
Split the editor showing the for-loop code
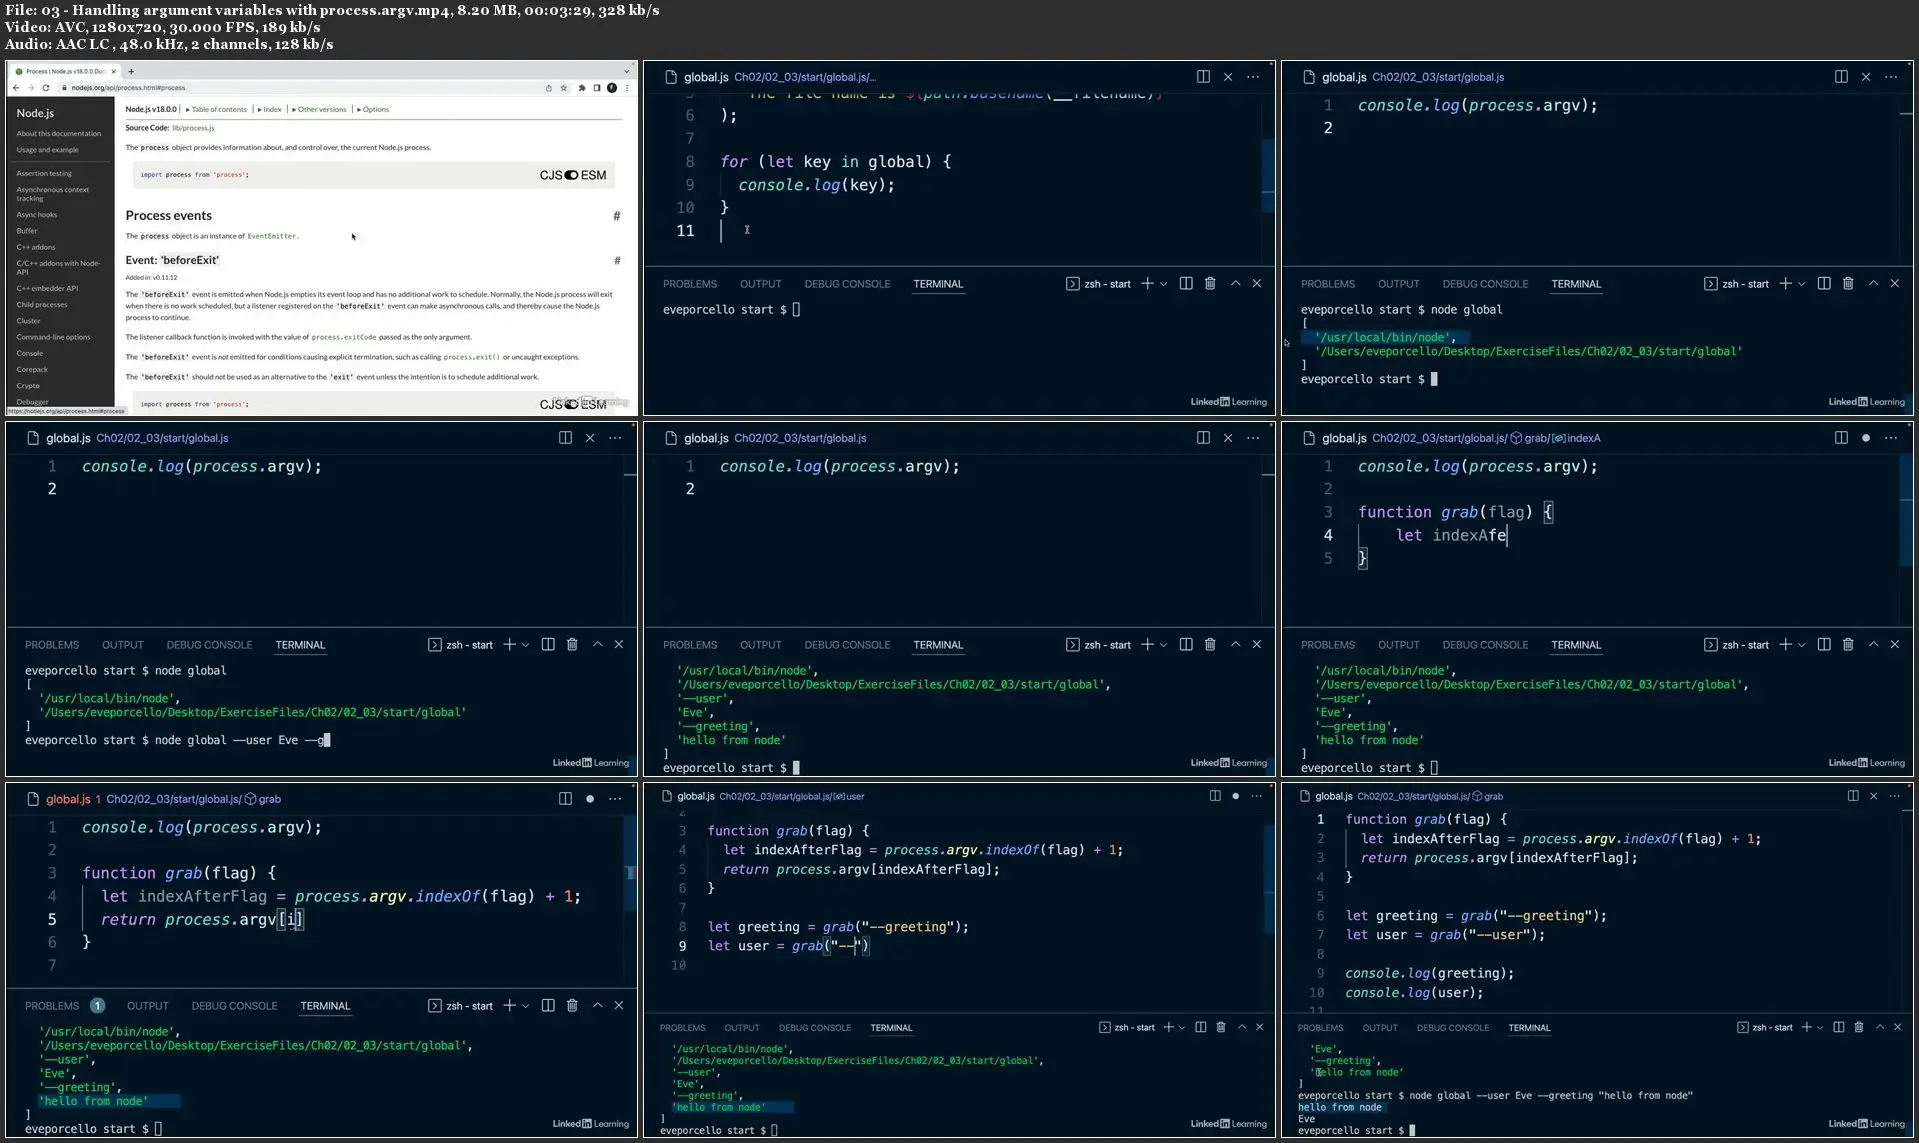pyautogui.click(x=1203, y=77)
